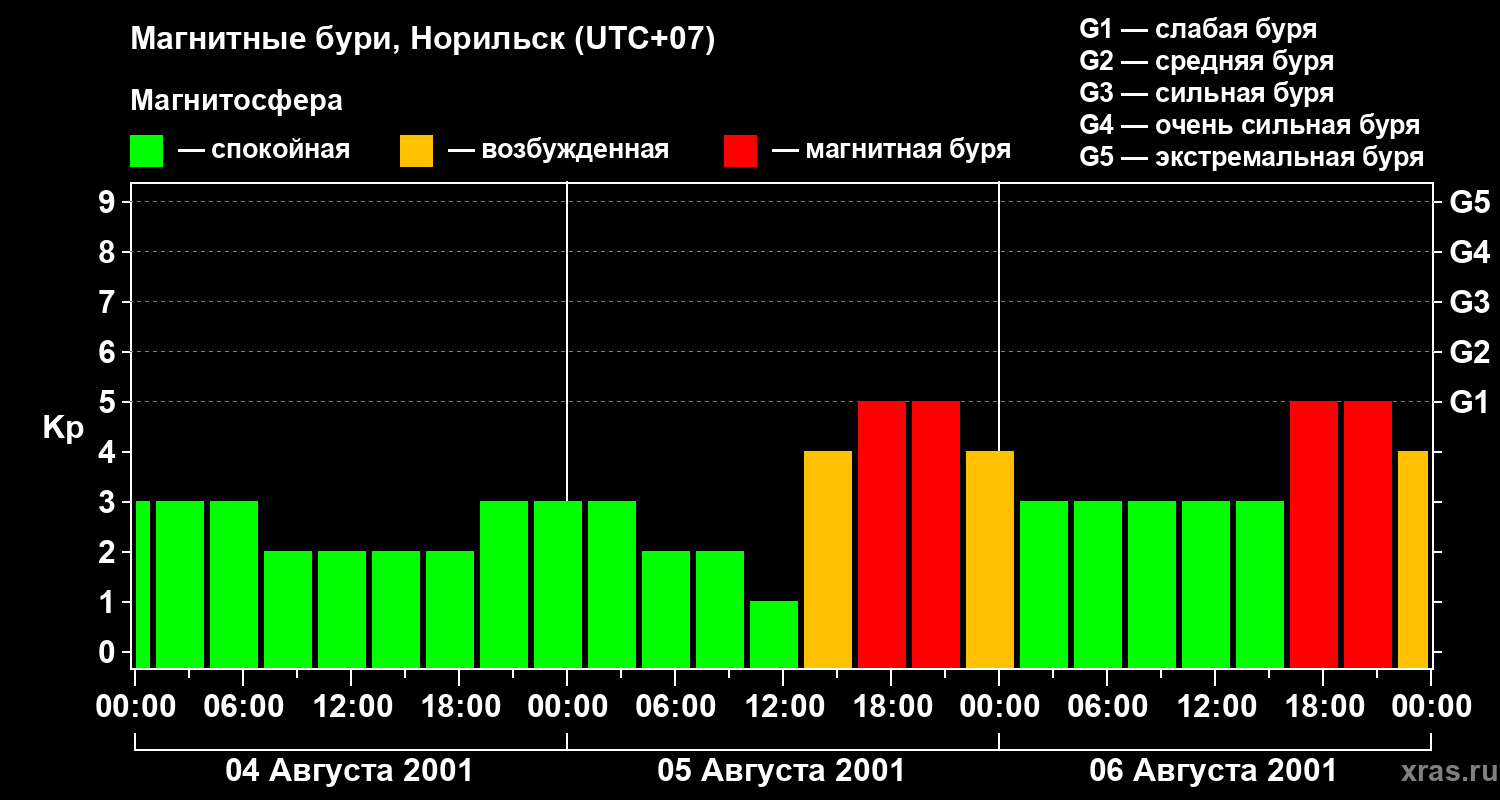
Task: Click the red 'магнитная буря' legend swatch
Action: pos(740,151)
